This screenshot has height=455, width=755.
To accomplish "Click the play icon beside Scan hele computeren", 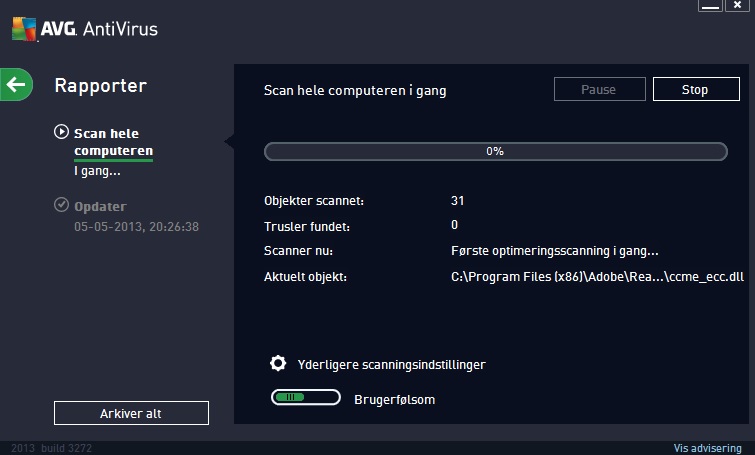I will (61, 132).
